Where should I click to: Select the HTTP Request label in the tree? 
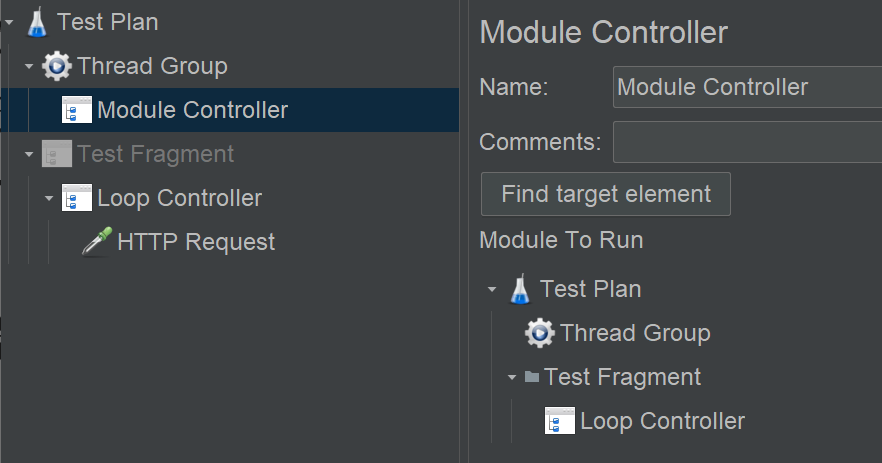[196, 242]
